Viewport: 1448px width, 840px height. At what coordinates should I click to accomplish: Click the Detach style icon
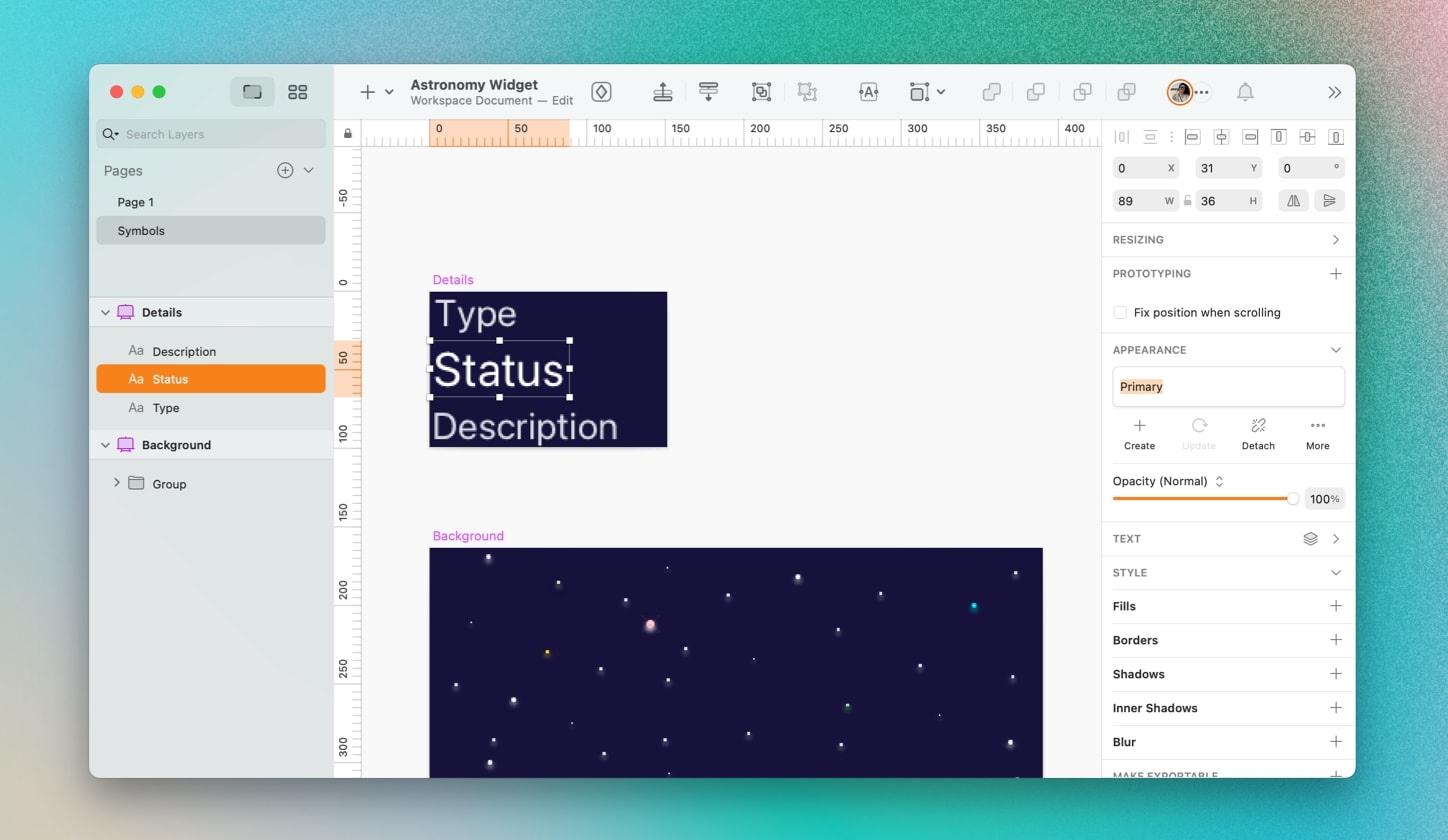pyautogui.click(x=1258, y=426)
